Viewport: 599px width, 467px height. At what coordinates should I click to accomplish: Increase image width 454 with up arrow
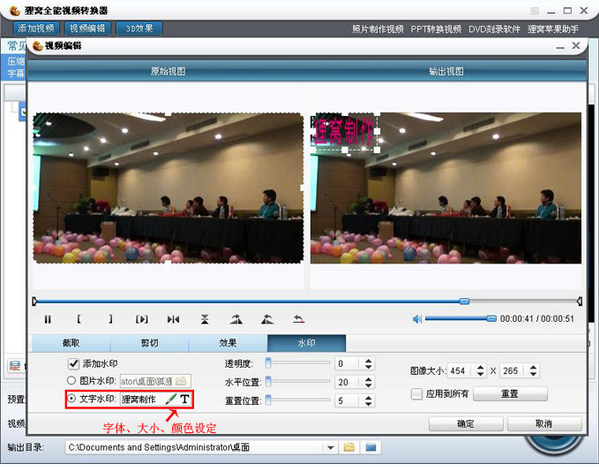[x=481, y=368]
